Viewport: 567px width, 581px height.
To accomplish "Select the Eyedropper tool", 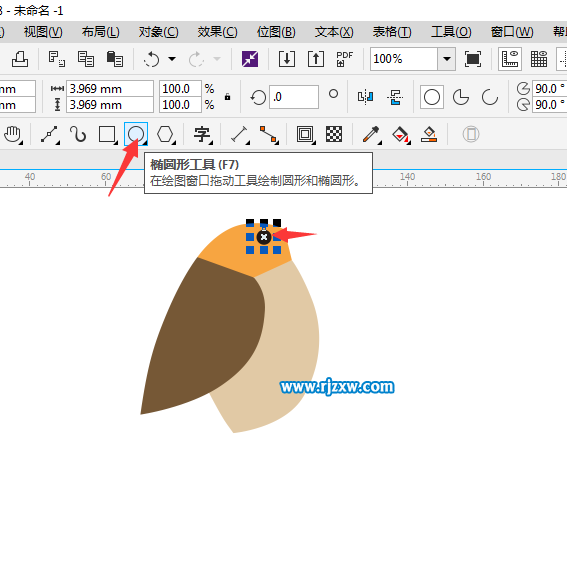I will tap(371, 134).
